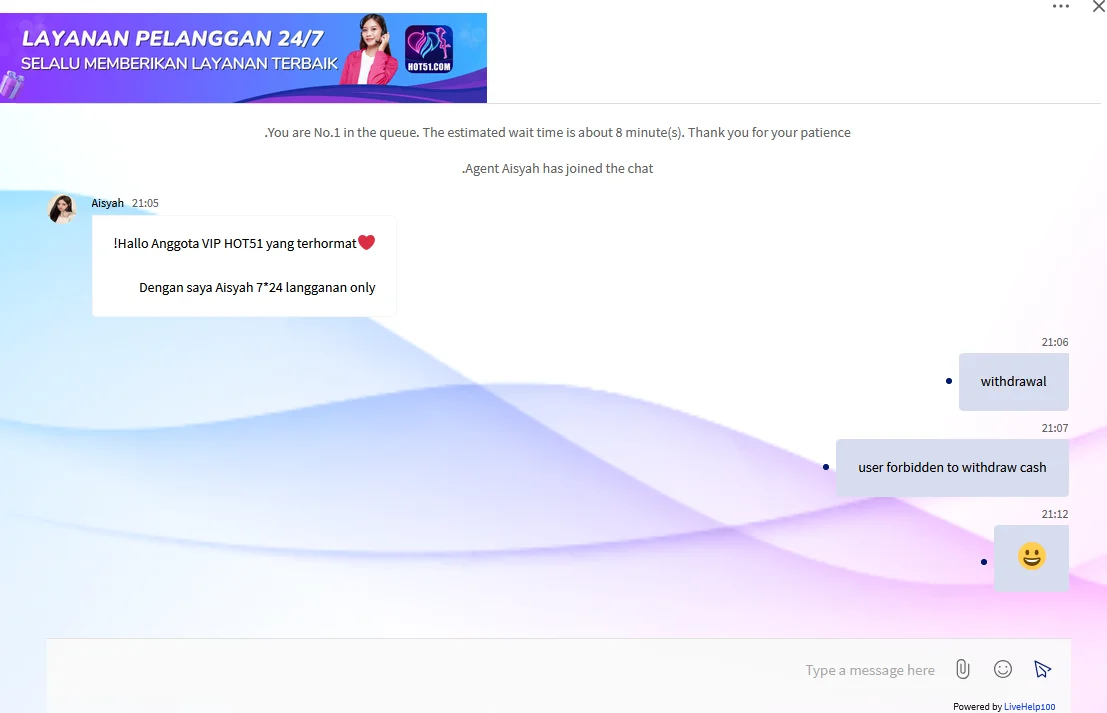Click the red heart emoji in greeting
The height and width of the screenshot is (713, 1107).
(x=366, y=242)
